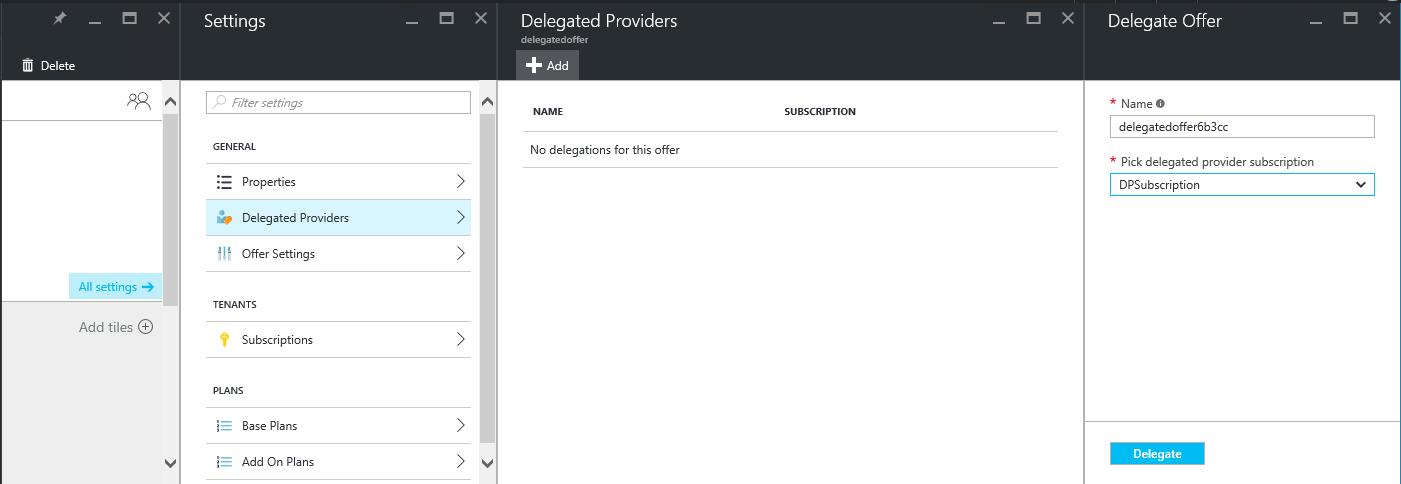Open the delegated provider subscription dropdown

coord(1241,185)
